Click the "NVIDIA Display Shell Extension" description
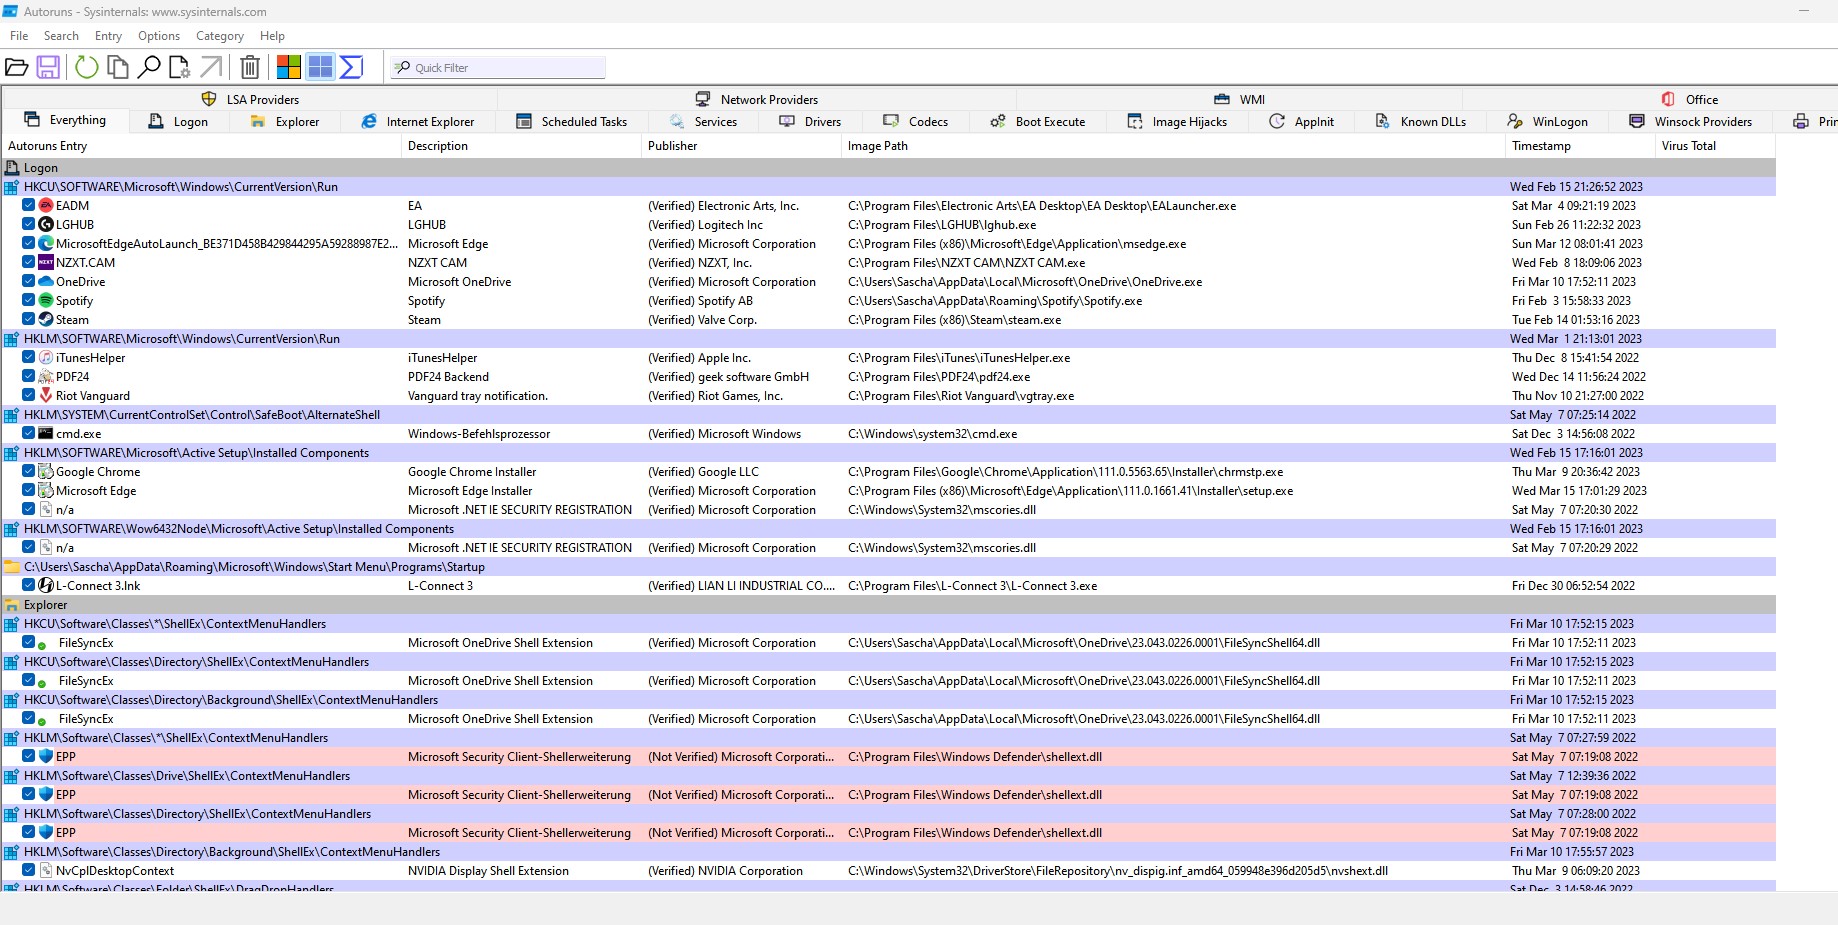The image size is (1838, 925). coord(488,871)
